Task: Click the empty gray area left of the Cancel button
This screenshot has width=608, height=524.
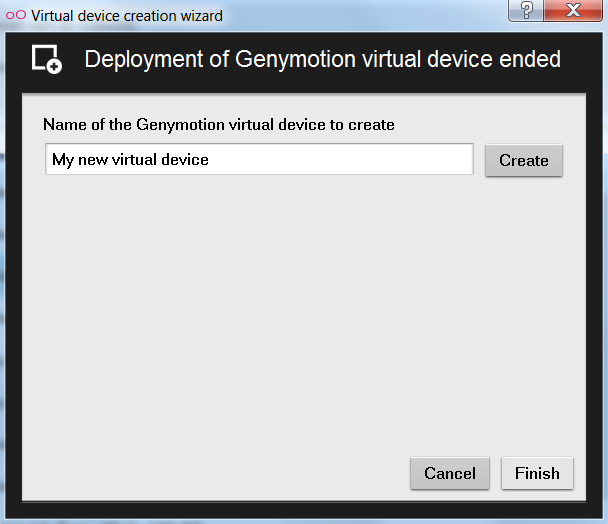Action: click(220, 473)
